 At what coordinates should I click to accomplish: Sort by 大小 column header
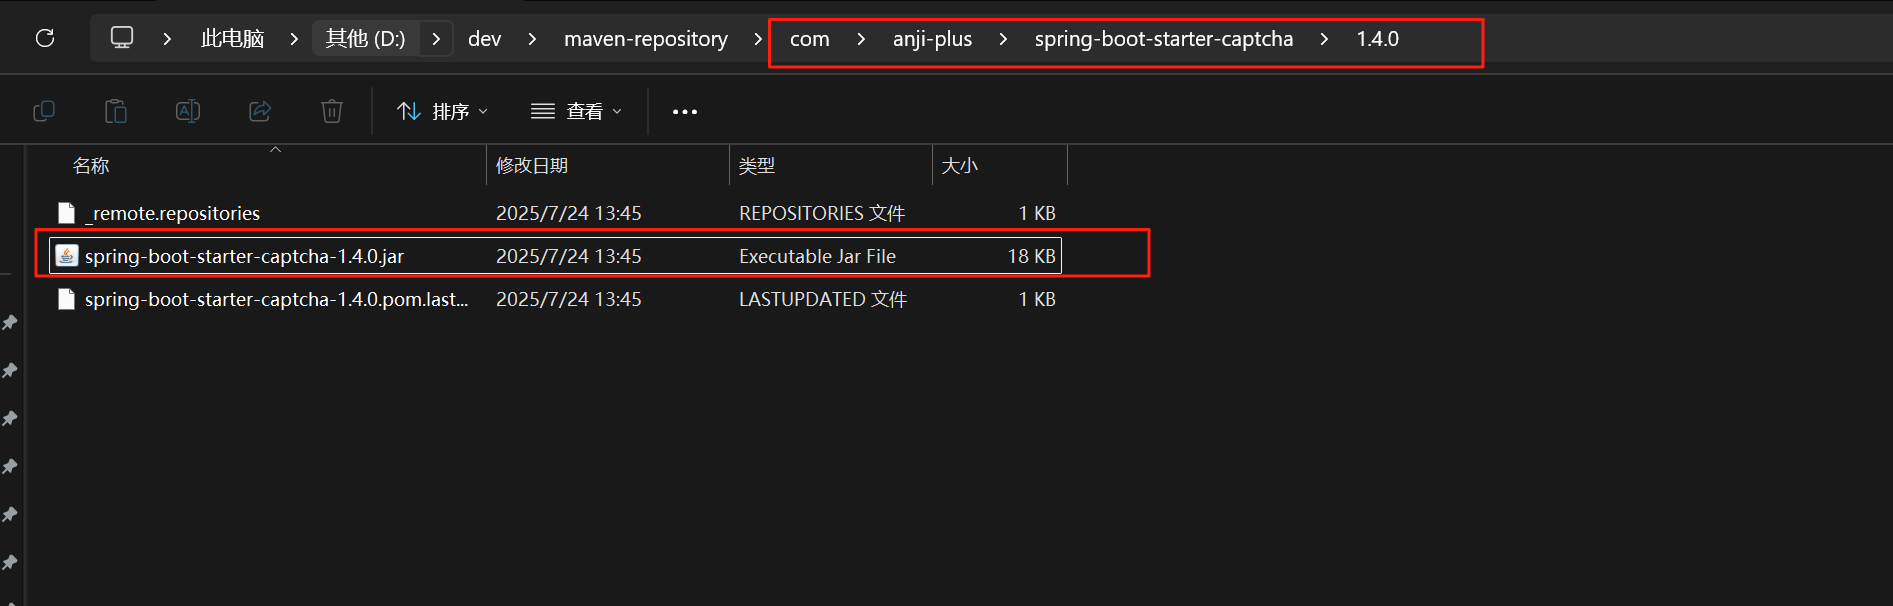pyautogui.click(x=960, y=166)
